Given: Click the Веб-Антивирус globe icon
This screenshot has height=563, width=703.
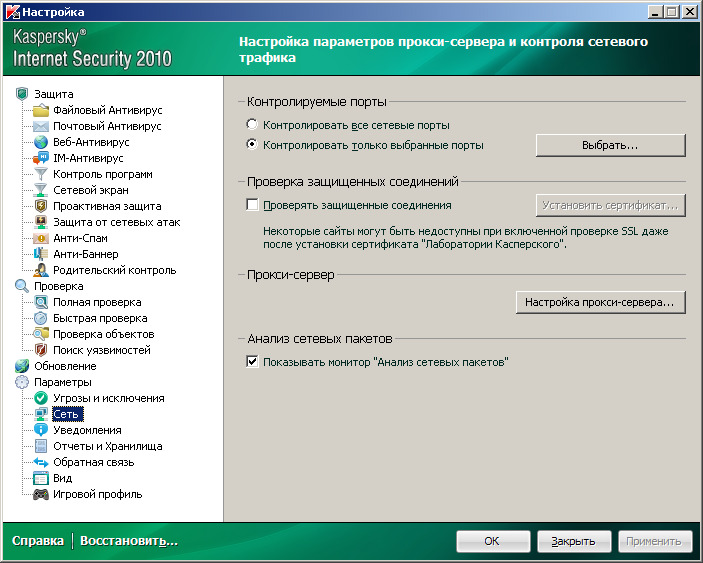Looking at the screenshot, I should coord(41,142).
